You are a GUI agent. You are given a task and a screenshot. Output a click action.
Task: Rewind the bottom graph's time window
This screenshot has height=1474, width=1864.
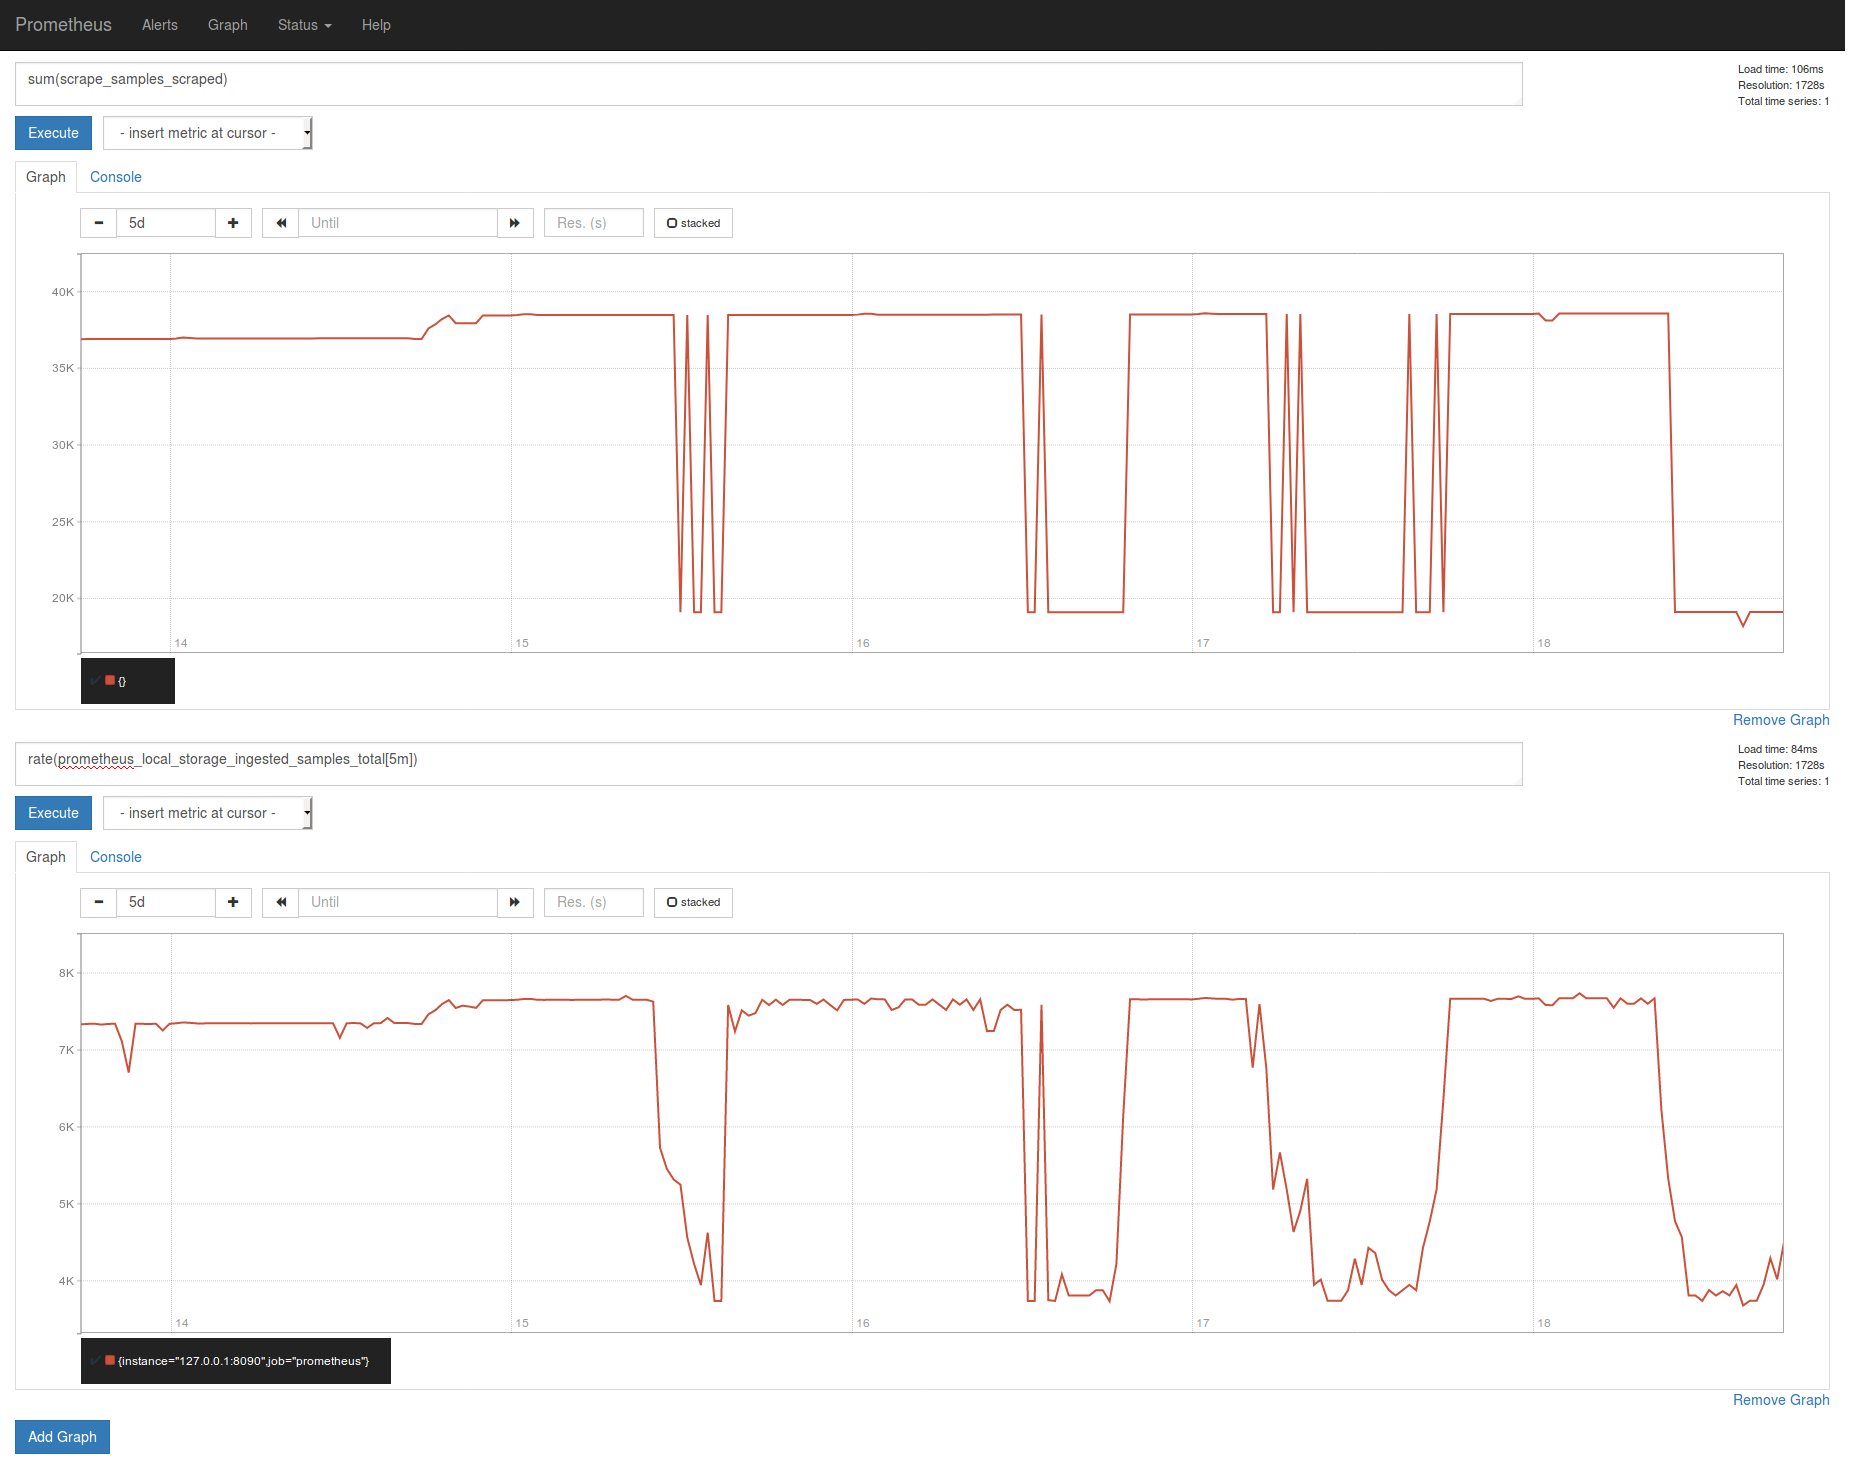pyautogui.click(x=280, y=902)
